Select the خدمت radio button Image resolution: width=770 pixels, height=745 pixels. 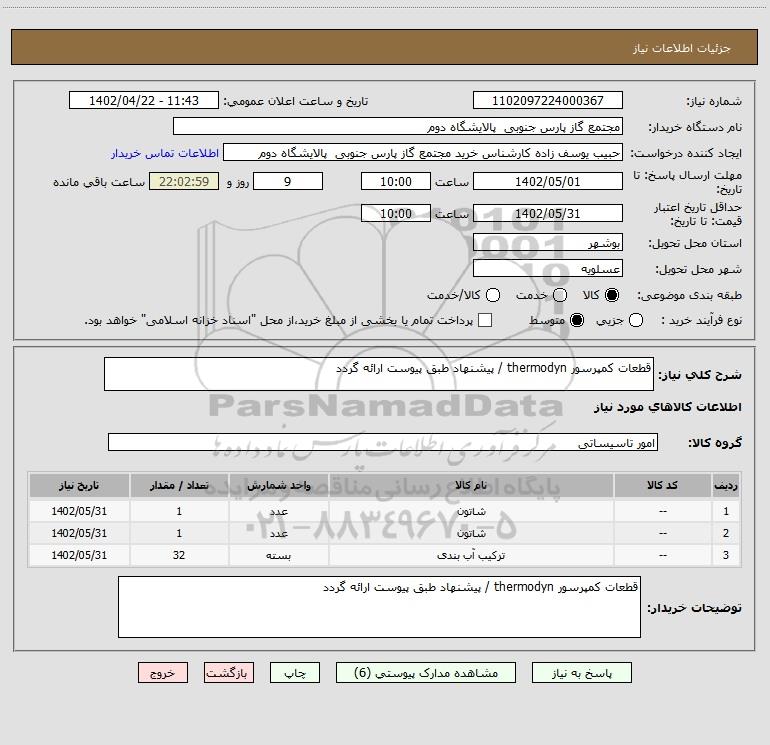560,295
